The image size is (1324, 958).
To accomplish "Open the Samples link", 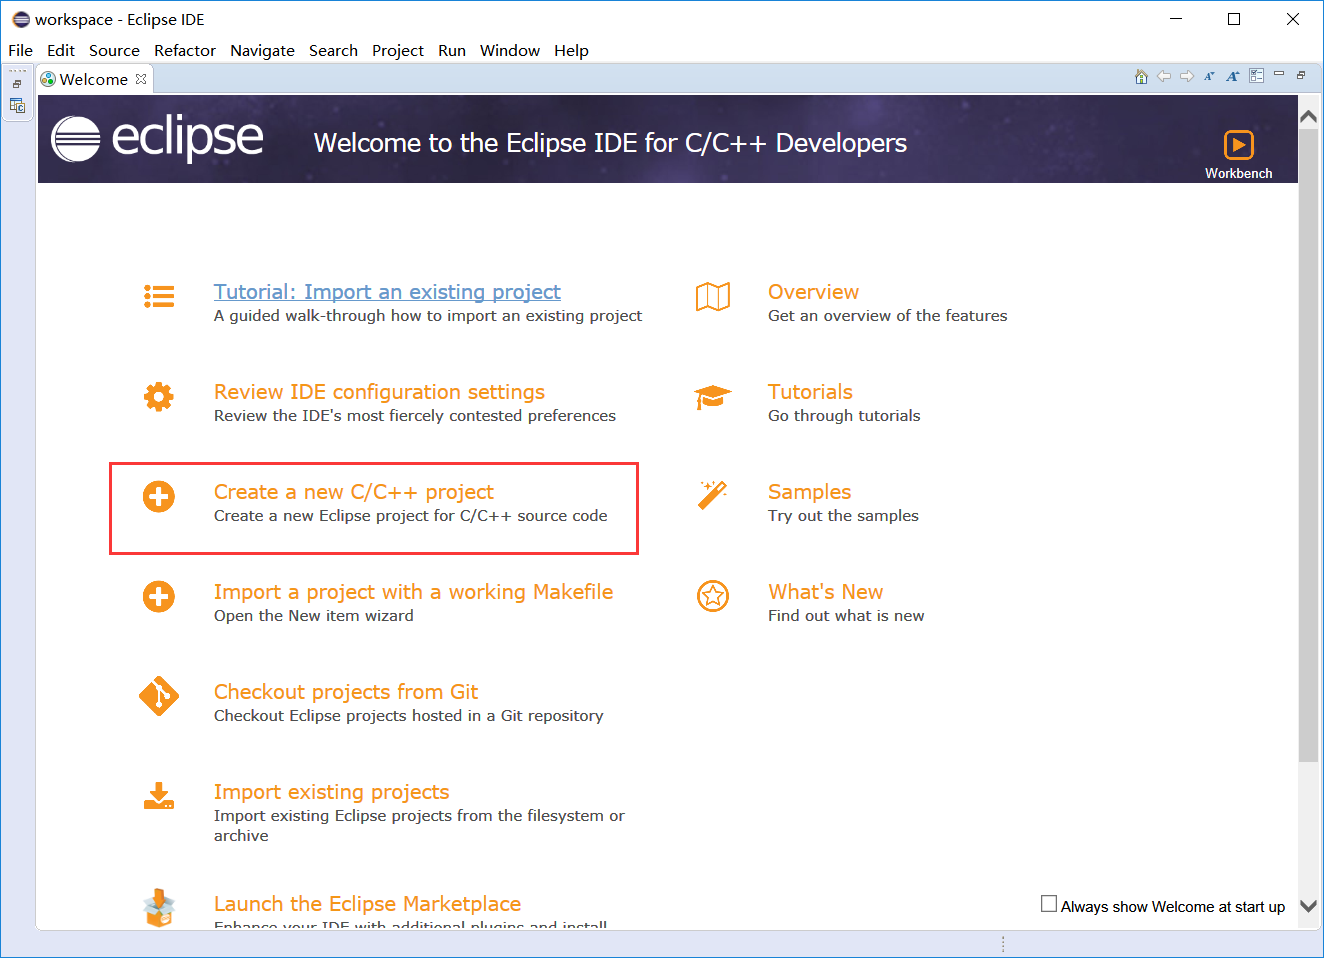I will (x=809, y=492).
